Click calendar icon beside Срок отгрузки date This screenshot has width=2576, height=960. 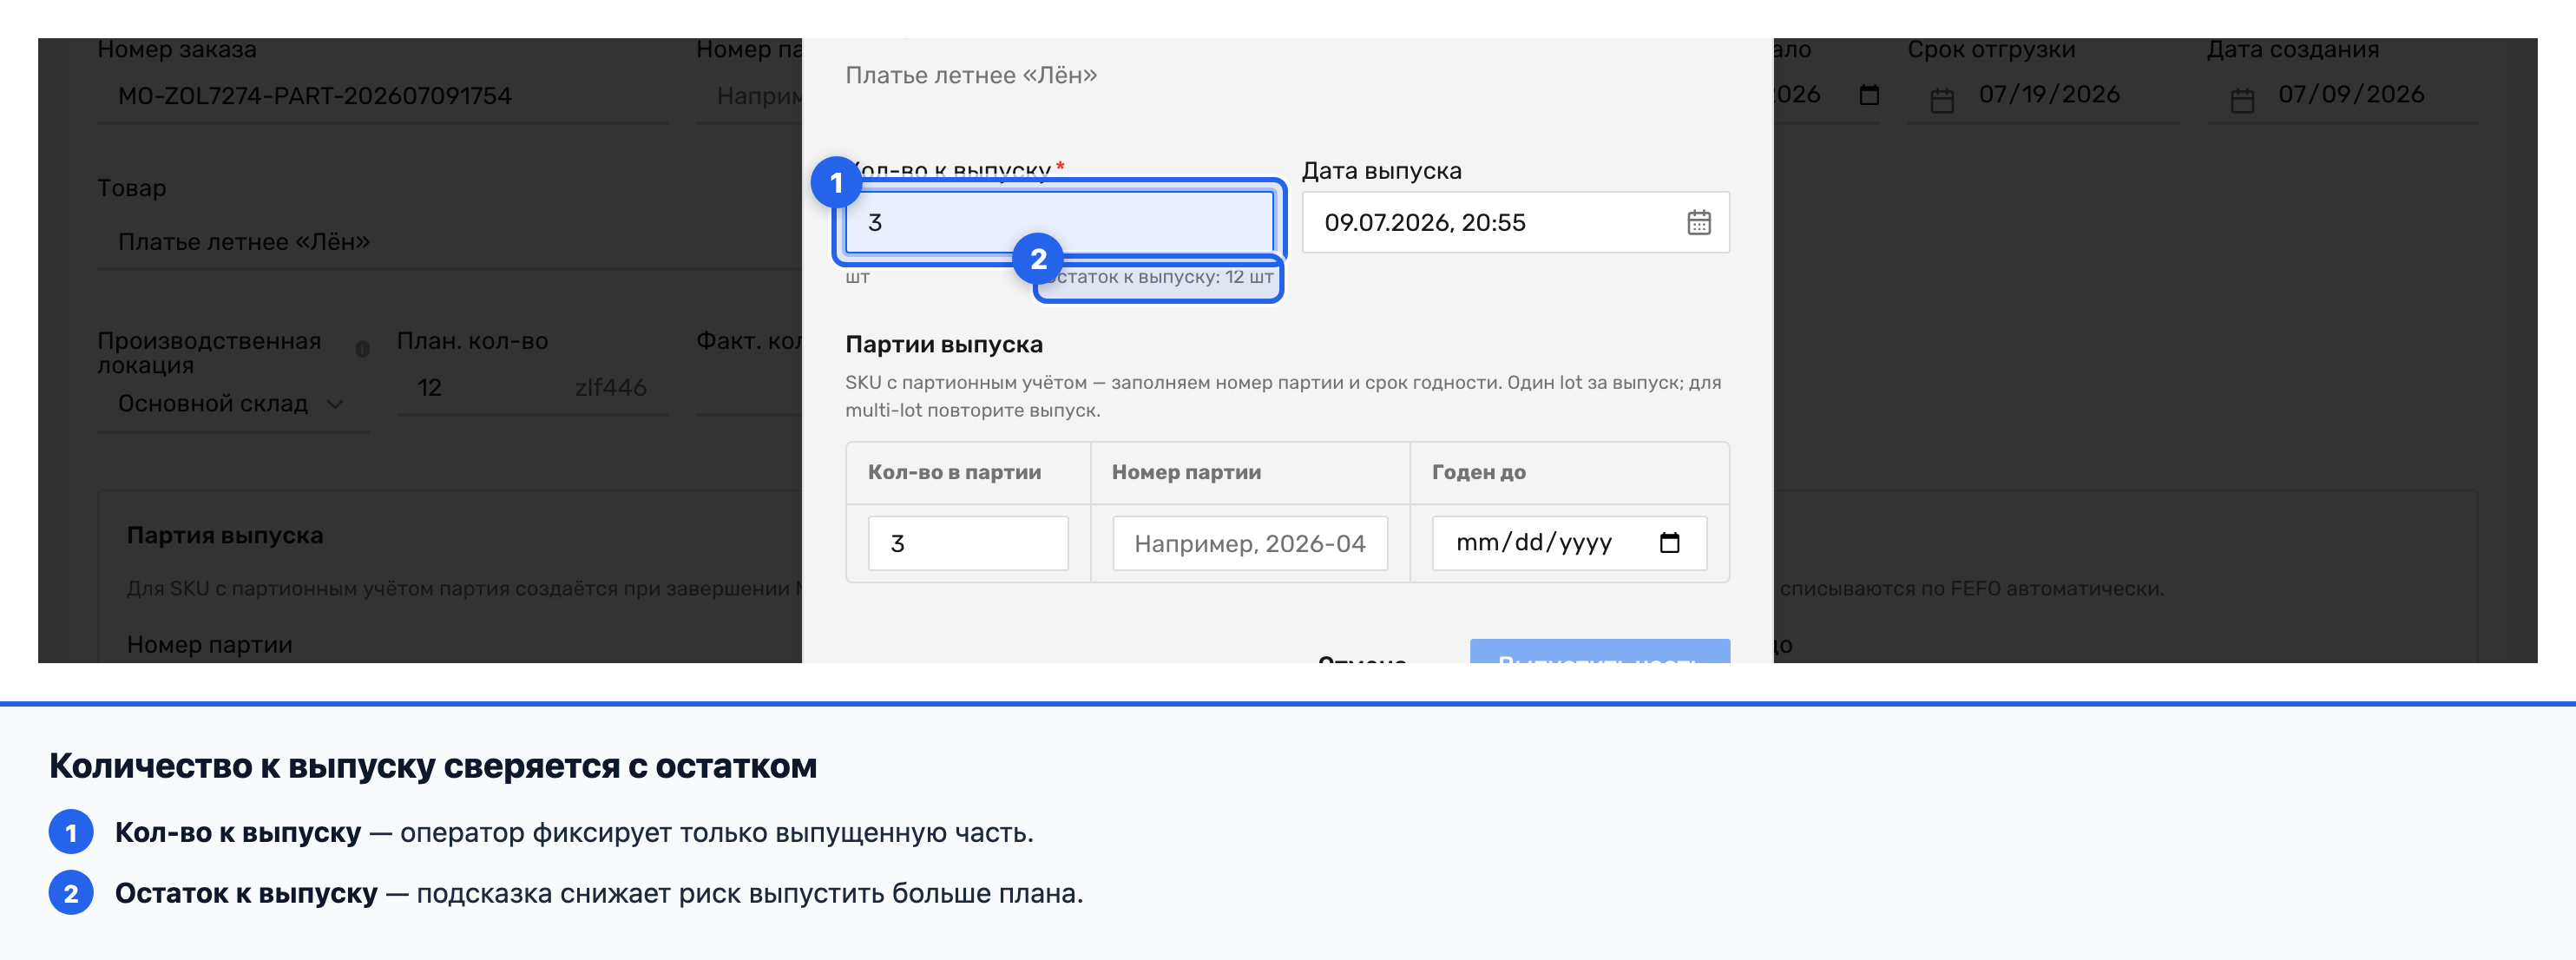click(x=1941, y=100)
